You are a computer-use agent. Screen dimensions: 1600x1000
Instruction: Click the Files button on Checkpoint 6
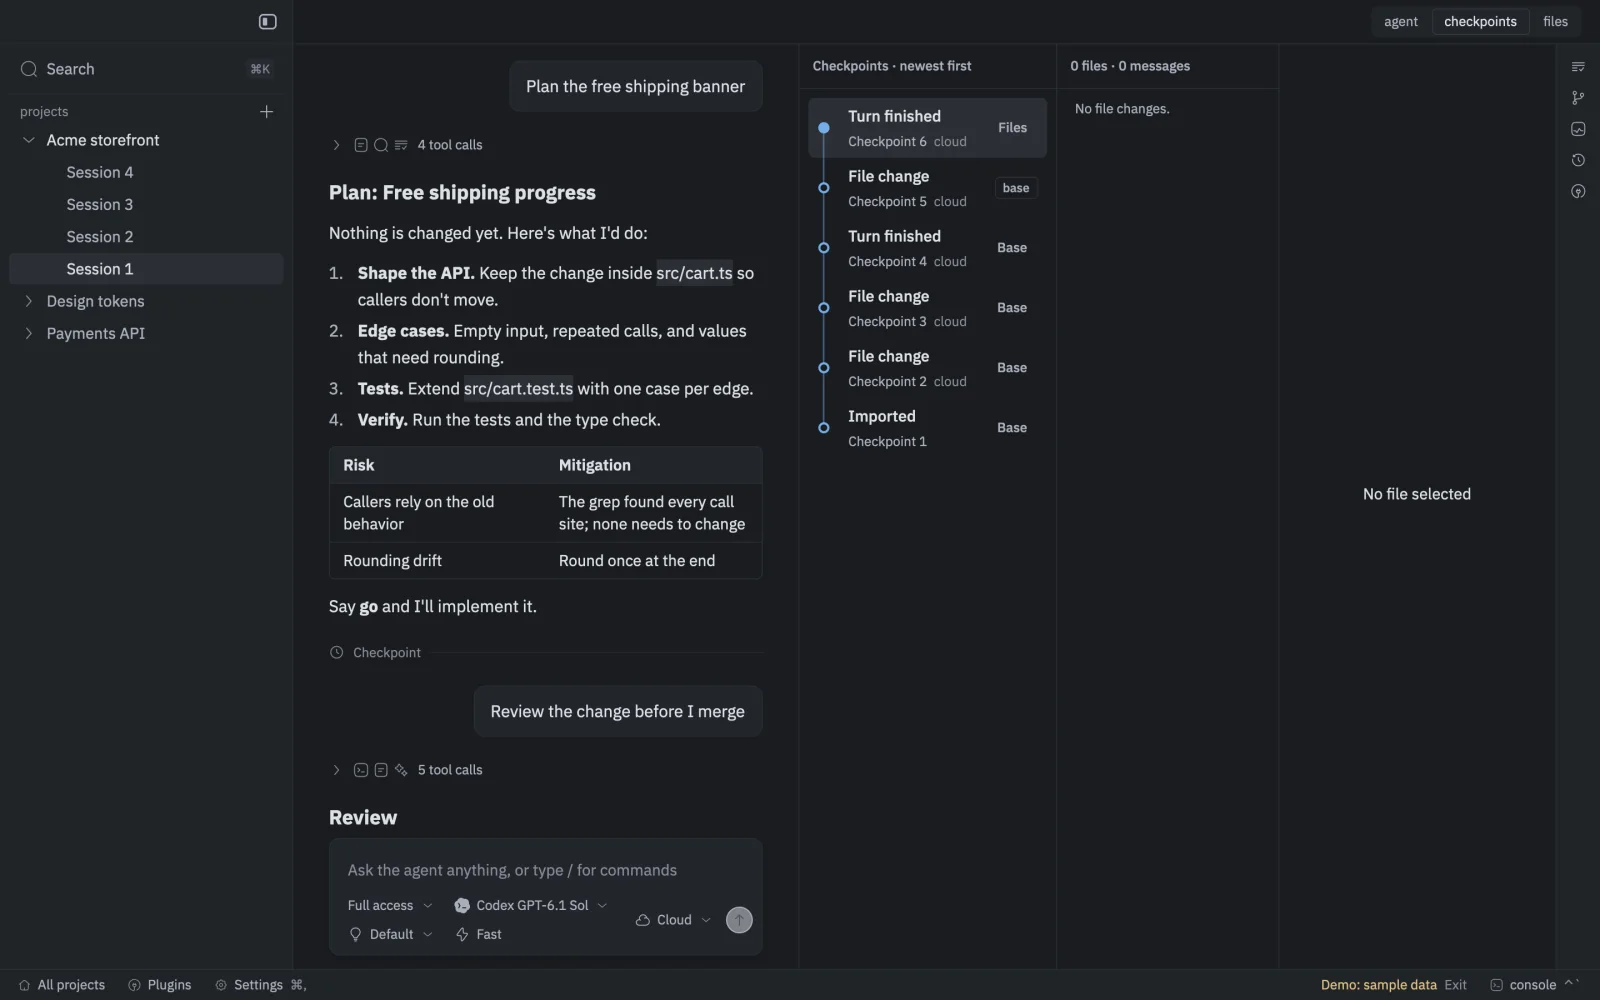(x=1012, y=128)
